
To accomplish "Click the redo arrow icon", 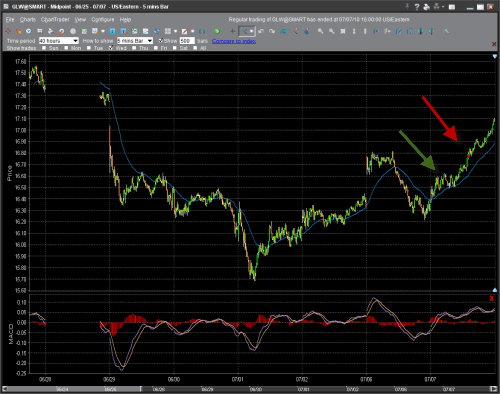I will coord(272,31).
